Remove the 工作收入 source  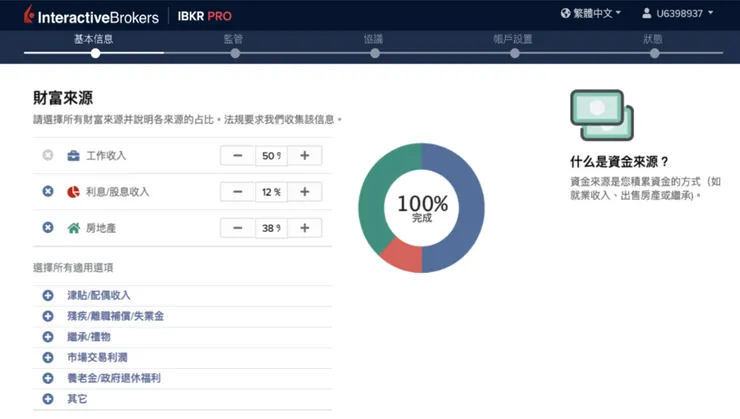tap(48, 155)
